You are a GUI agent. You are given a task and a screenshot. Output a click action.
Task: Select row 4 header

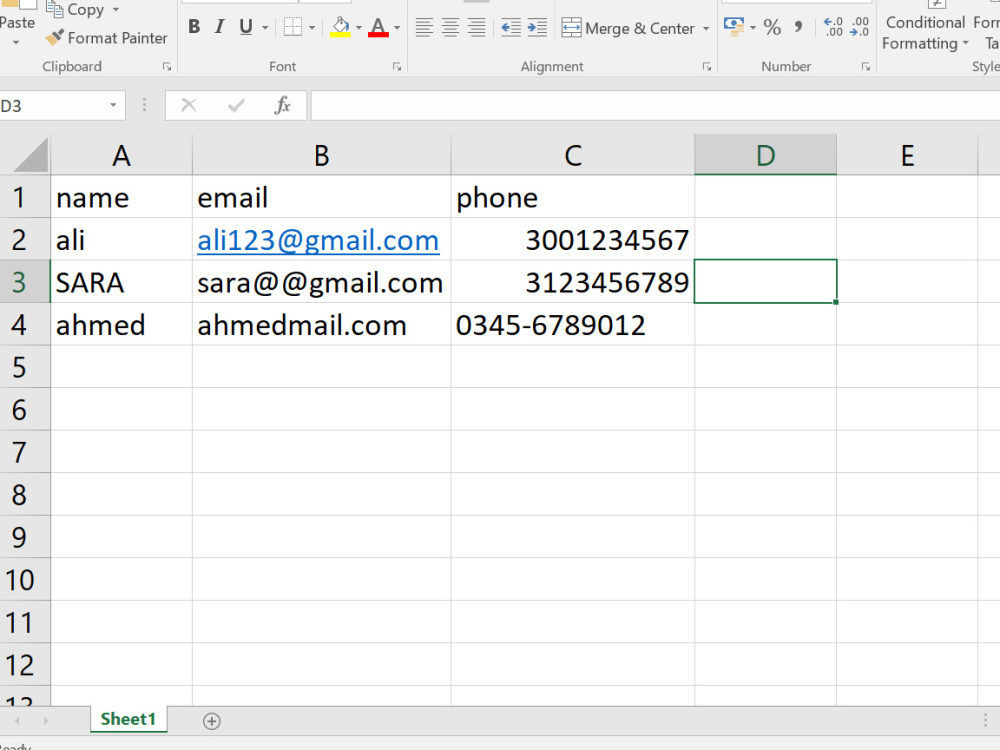25,325
